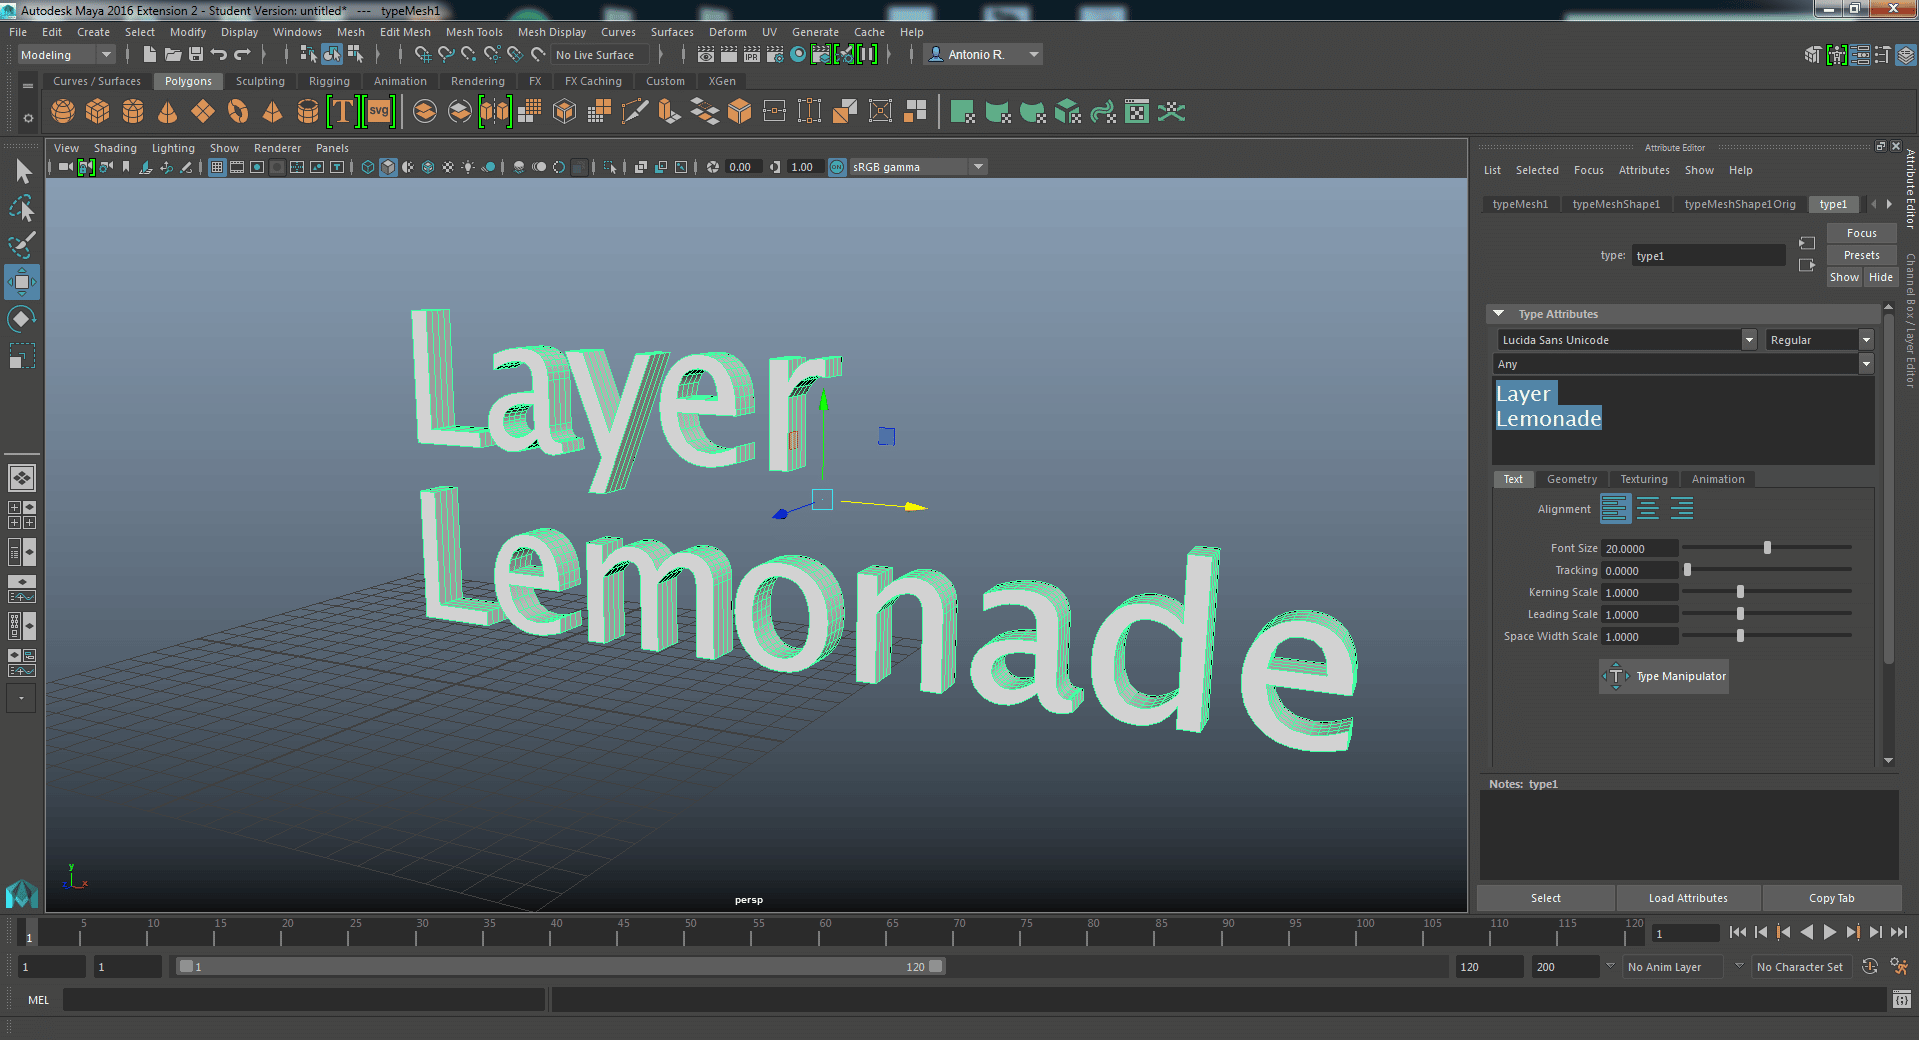Screen dimensions: 1919x1040
Task: Click the Save scene icon
Action: pyautogui.click(x=196, y=55)
